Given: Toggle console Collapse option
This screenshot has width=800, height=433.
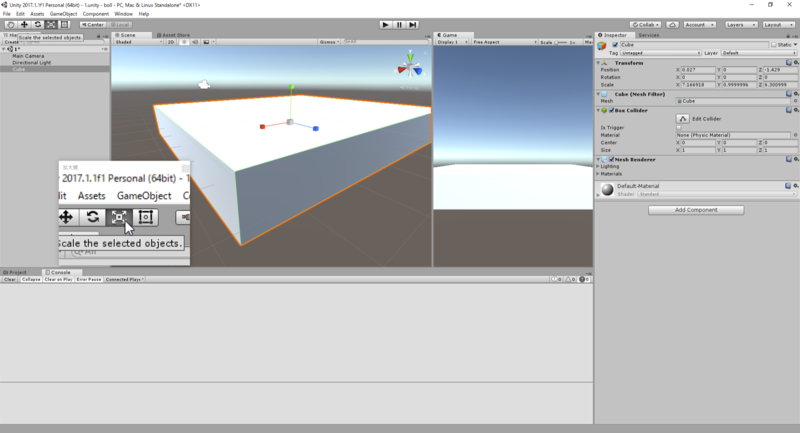Looking at the screenshot, I should point(31,279).
